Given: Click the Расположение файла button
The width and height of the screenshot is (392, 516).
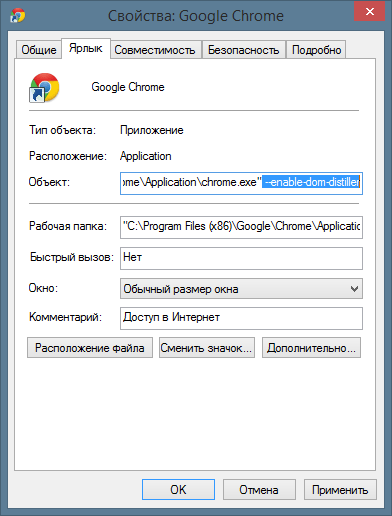Looking at the screenshot, I should (90, 348).
